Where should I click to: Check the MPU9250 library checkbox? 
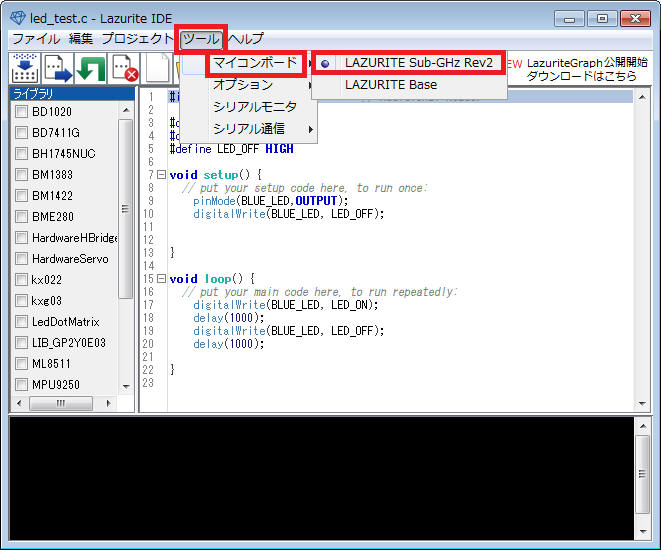tap(21, 384)
